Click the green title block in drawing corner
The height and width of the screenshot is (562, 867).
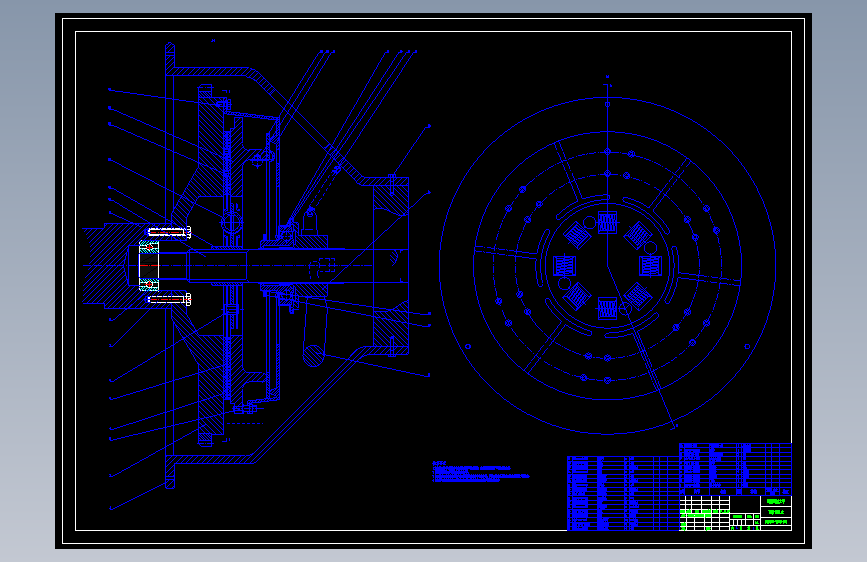(x=735, y=513)
